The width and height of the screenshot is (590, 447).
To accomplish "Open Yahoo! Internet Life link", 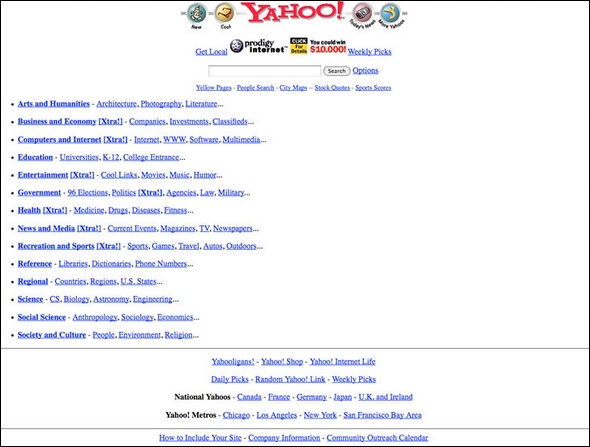I will pos(342,362).
